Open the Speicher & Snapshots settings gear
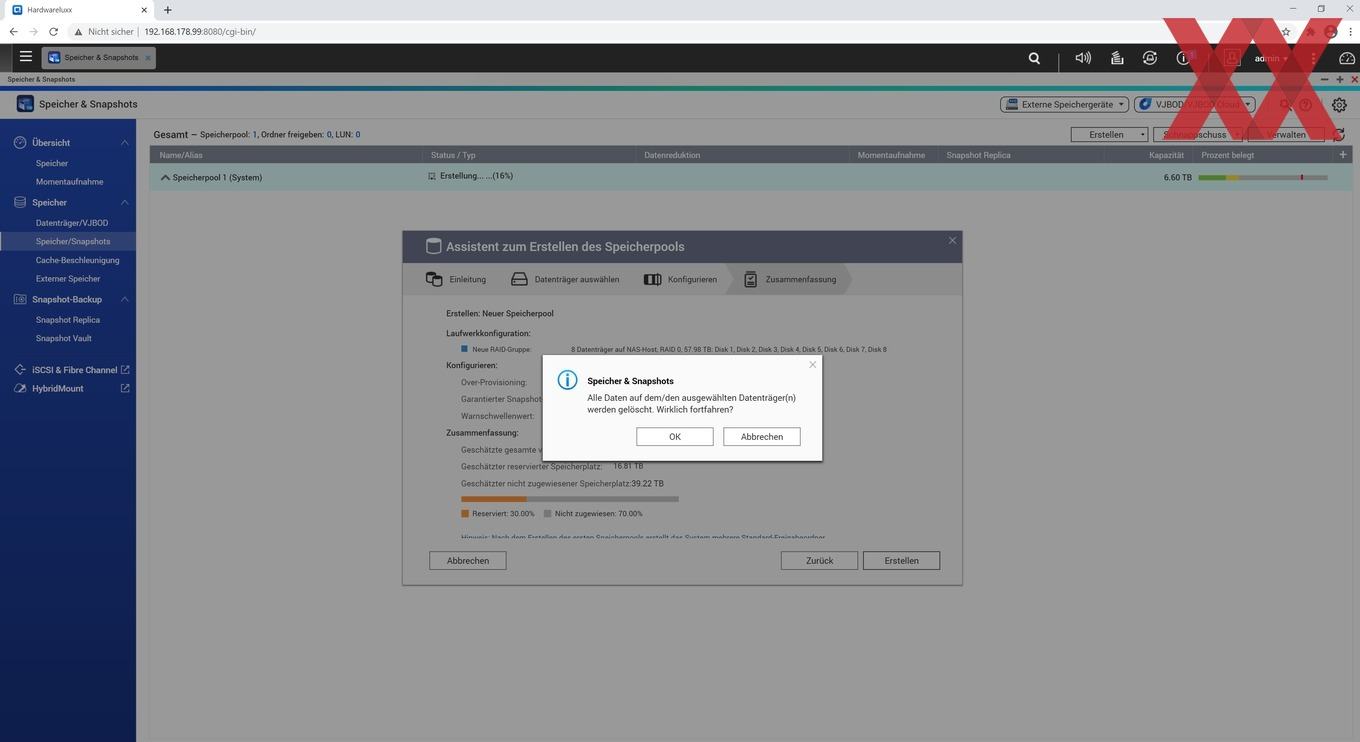The image size is (1360, 742). pos(1339,105)
